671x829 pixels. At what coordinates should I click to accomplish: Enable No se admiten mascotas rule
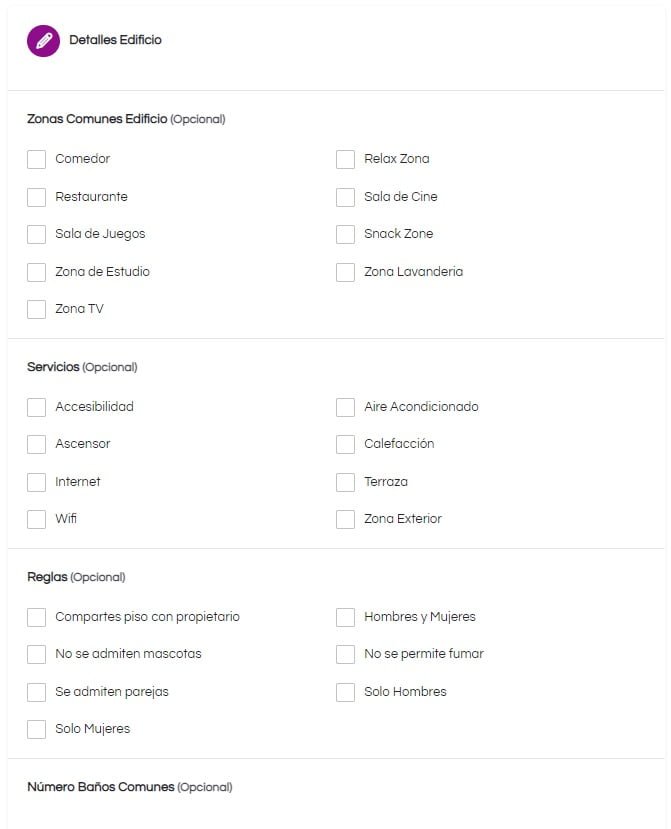(36, 654)
